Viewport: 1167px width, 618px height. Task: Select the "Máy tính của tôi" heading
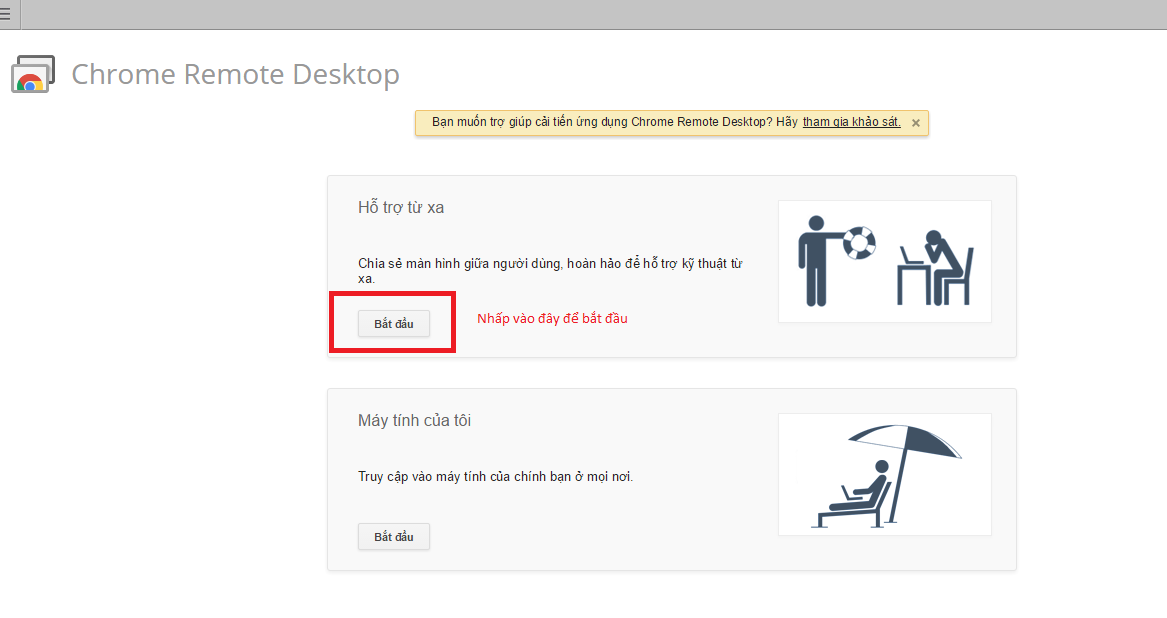[415, 421]
